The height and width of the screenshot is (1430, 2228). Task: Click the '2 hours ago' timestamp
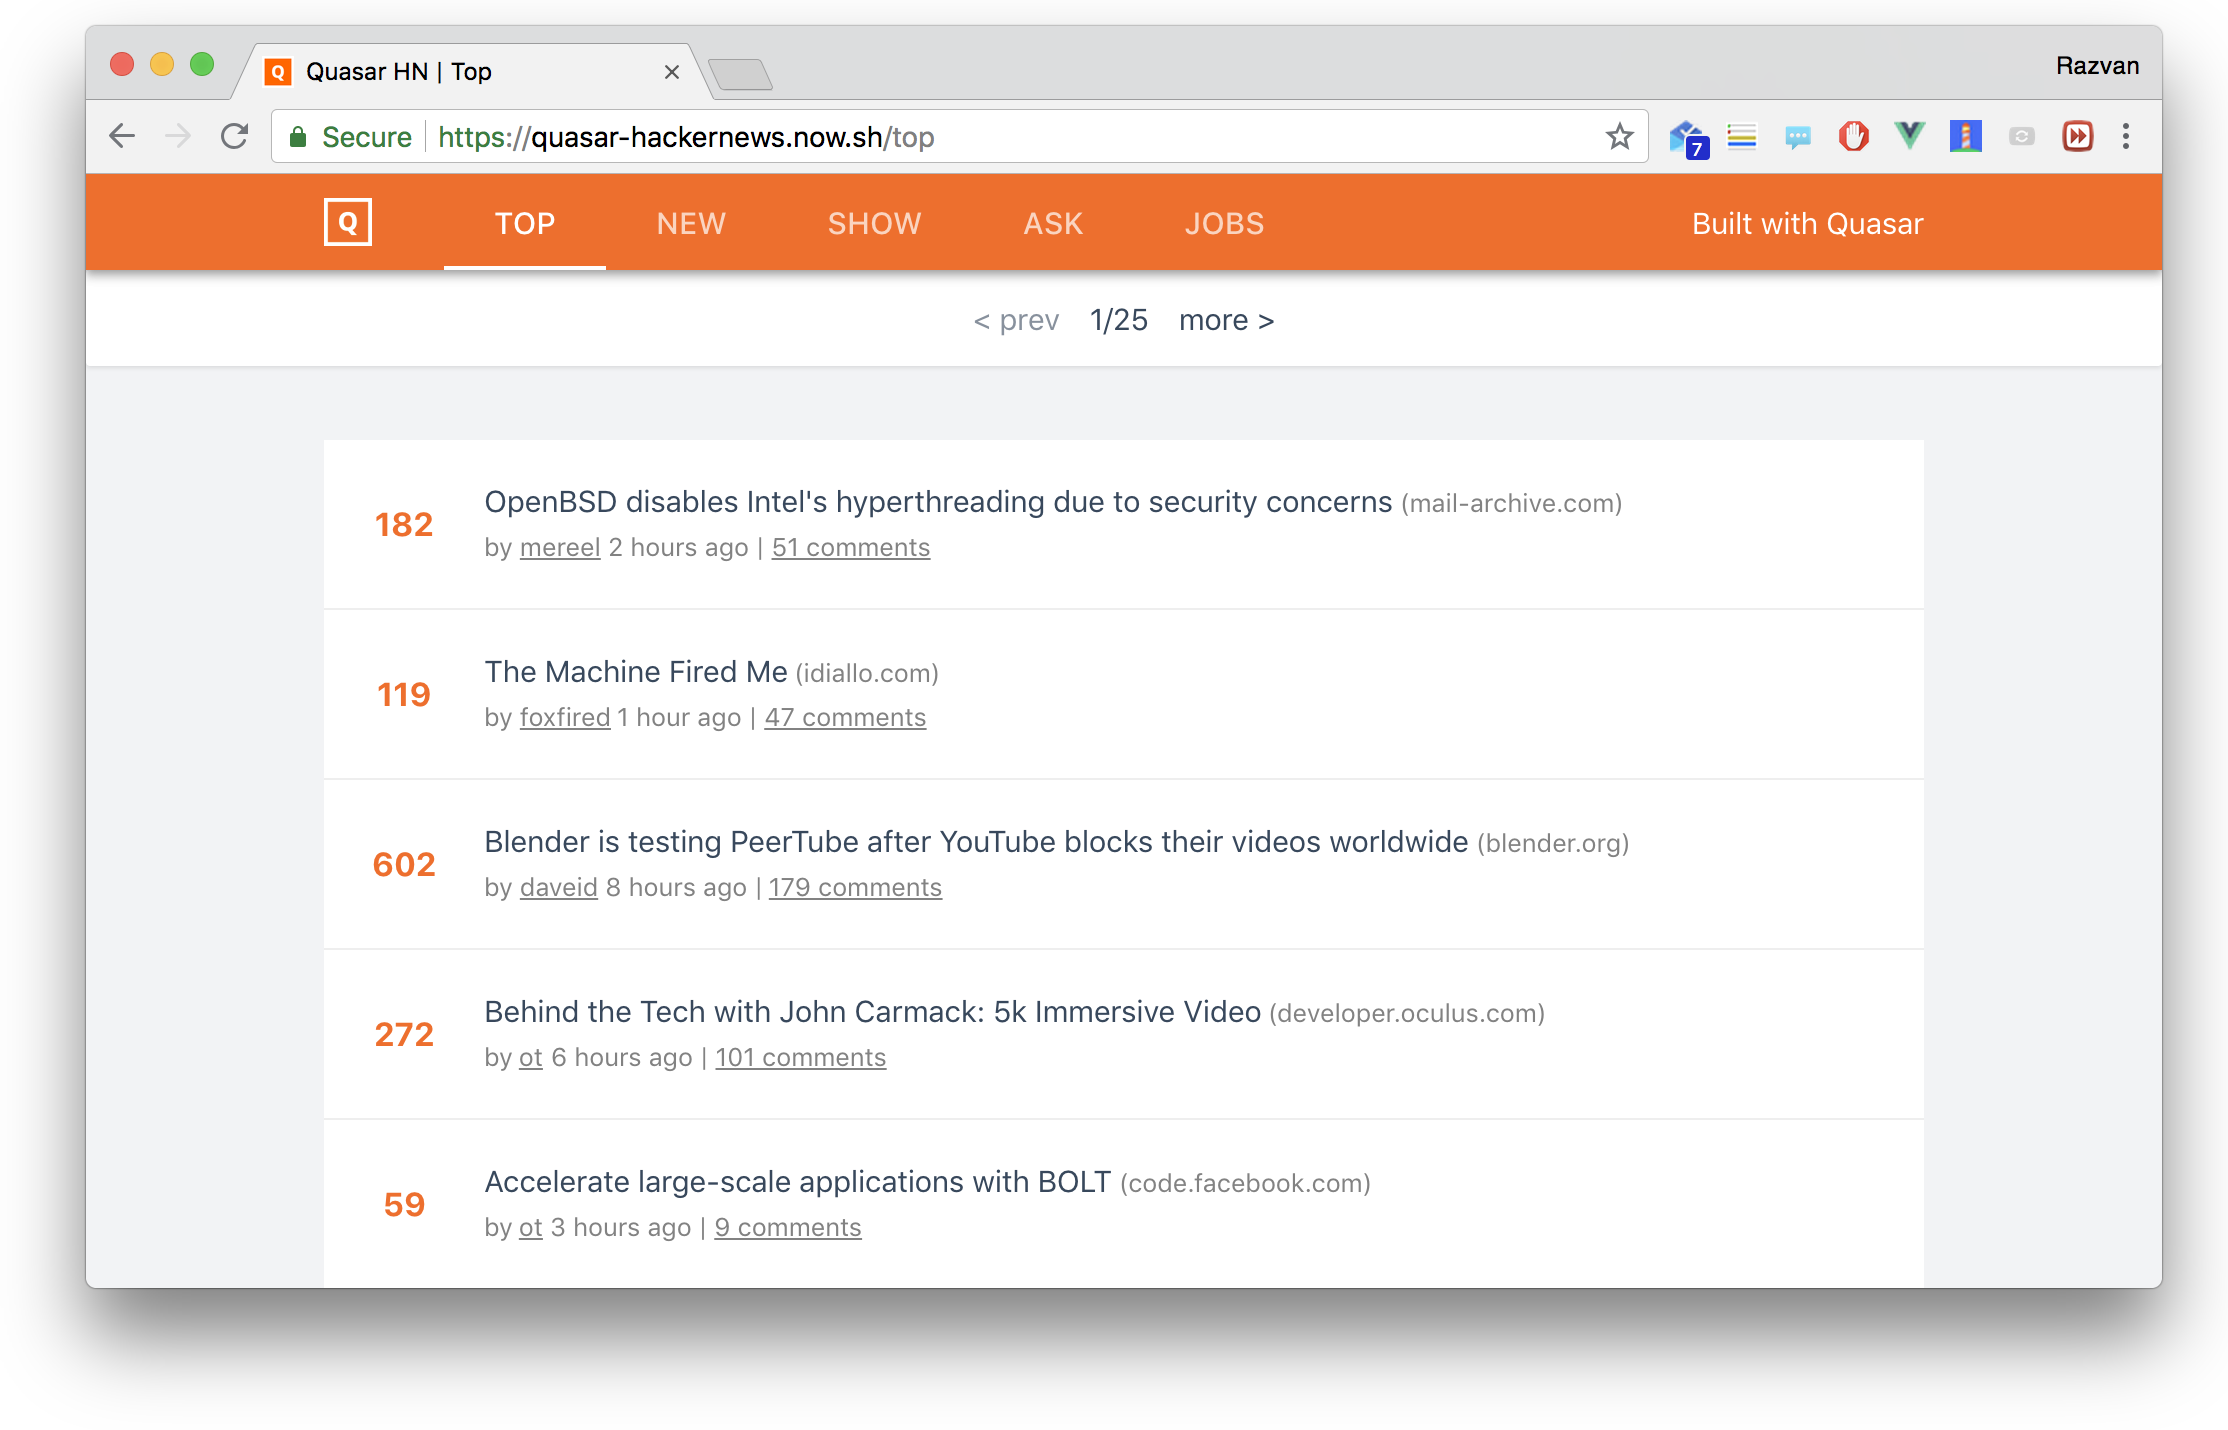[679, 547]
